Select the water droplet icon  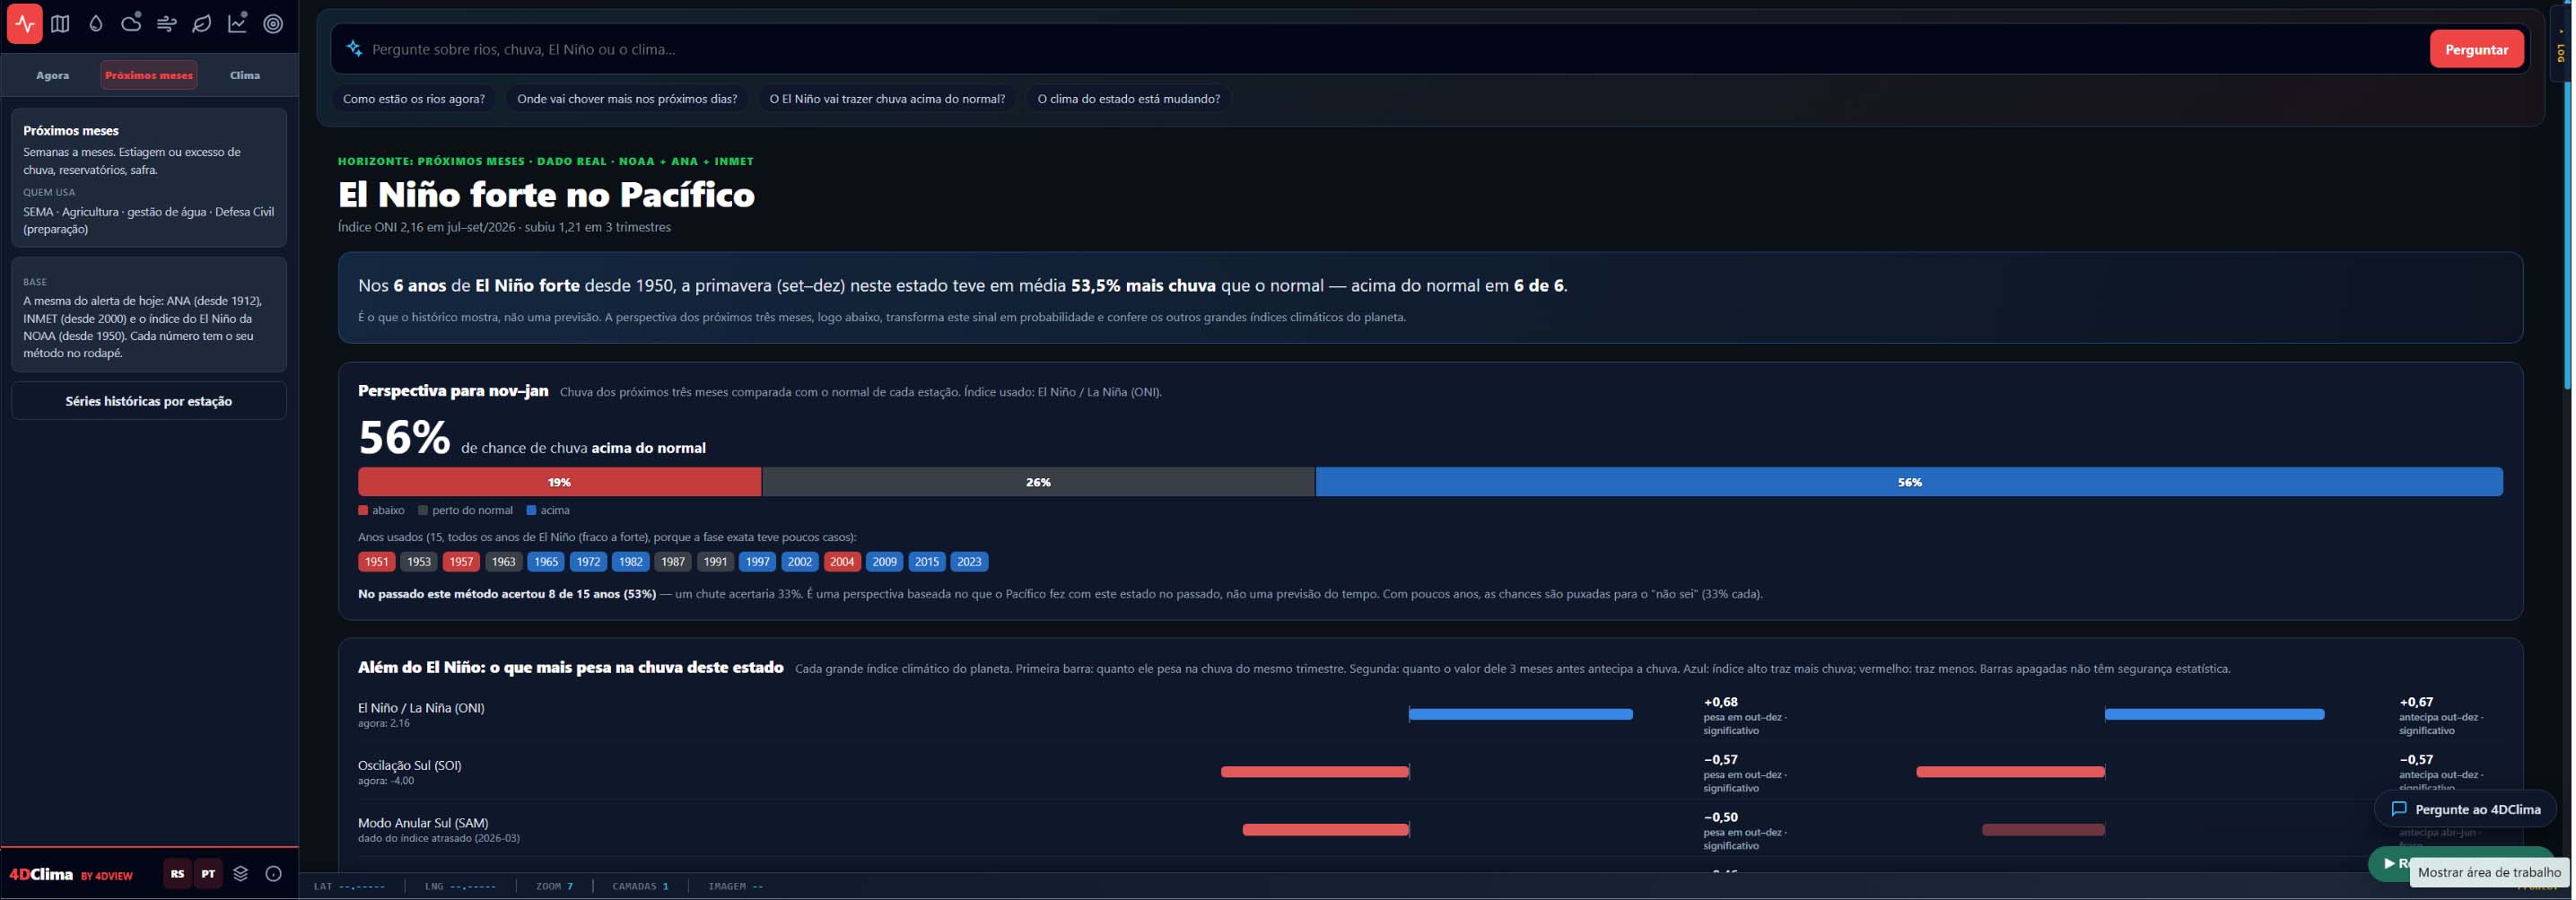96,24
